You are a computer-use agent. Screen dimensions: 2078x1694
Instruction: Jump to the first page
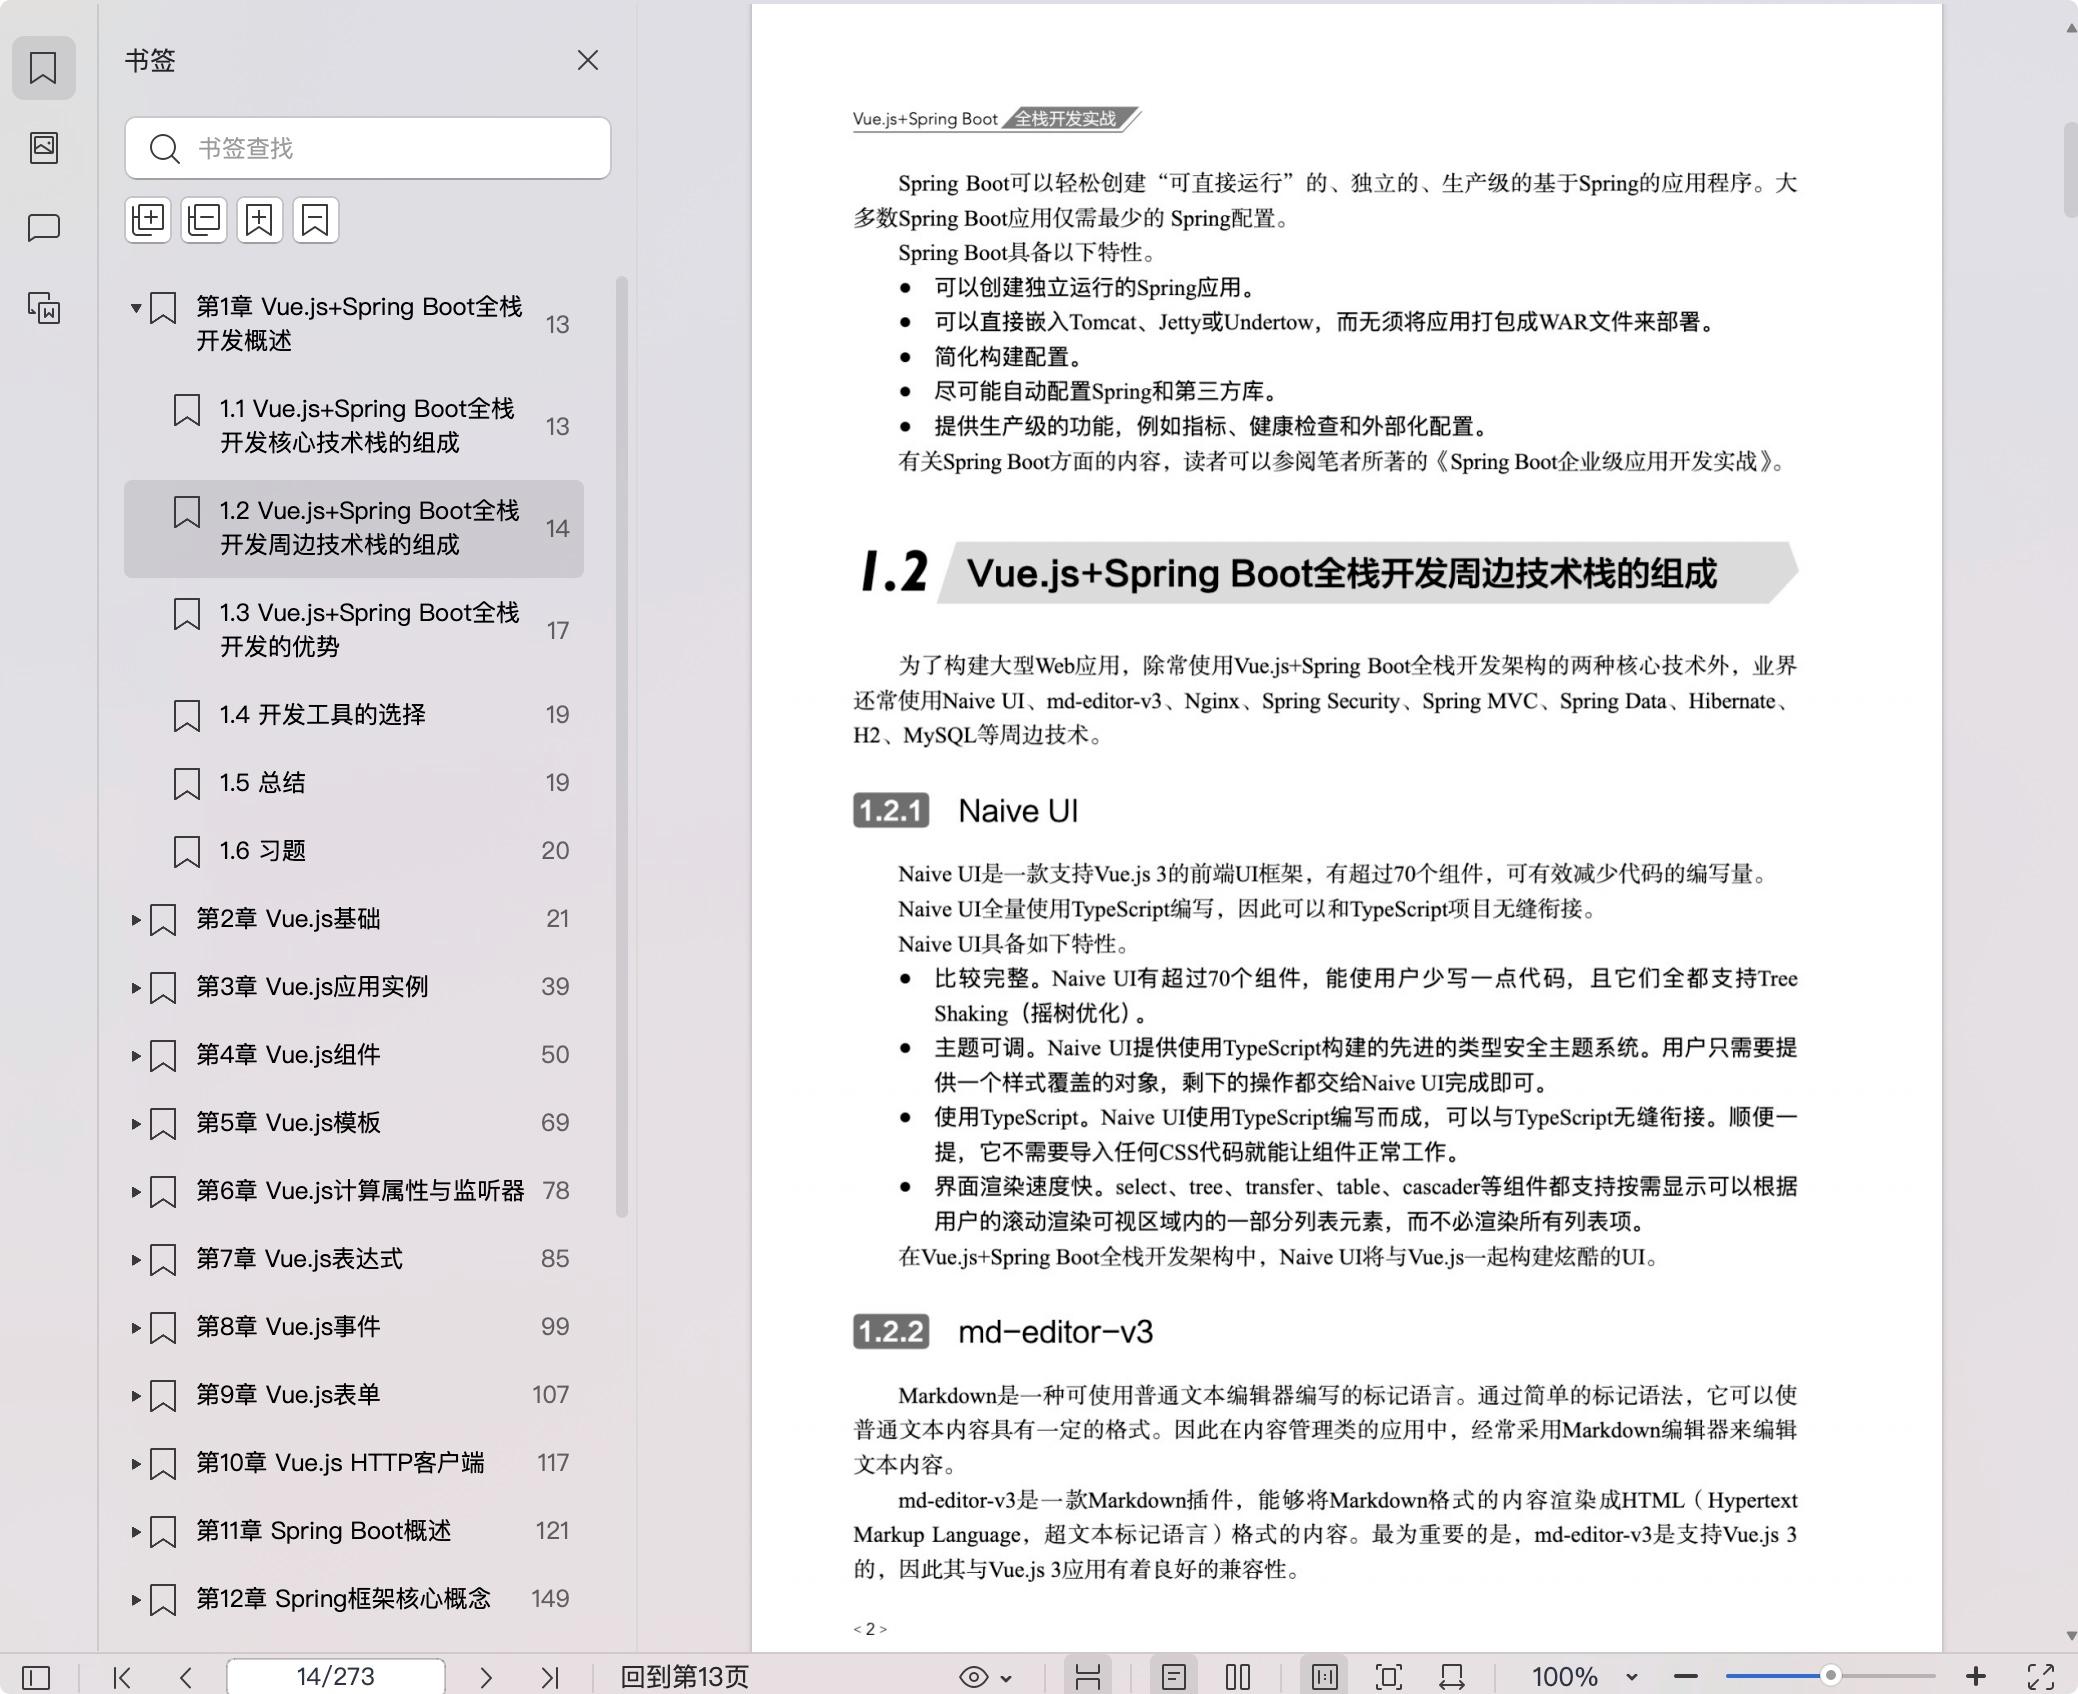(x=122, y=1677)
